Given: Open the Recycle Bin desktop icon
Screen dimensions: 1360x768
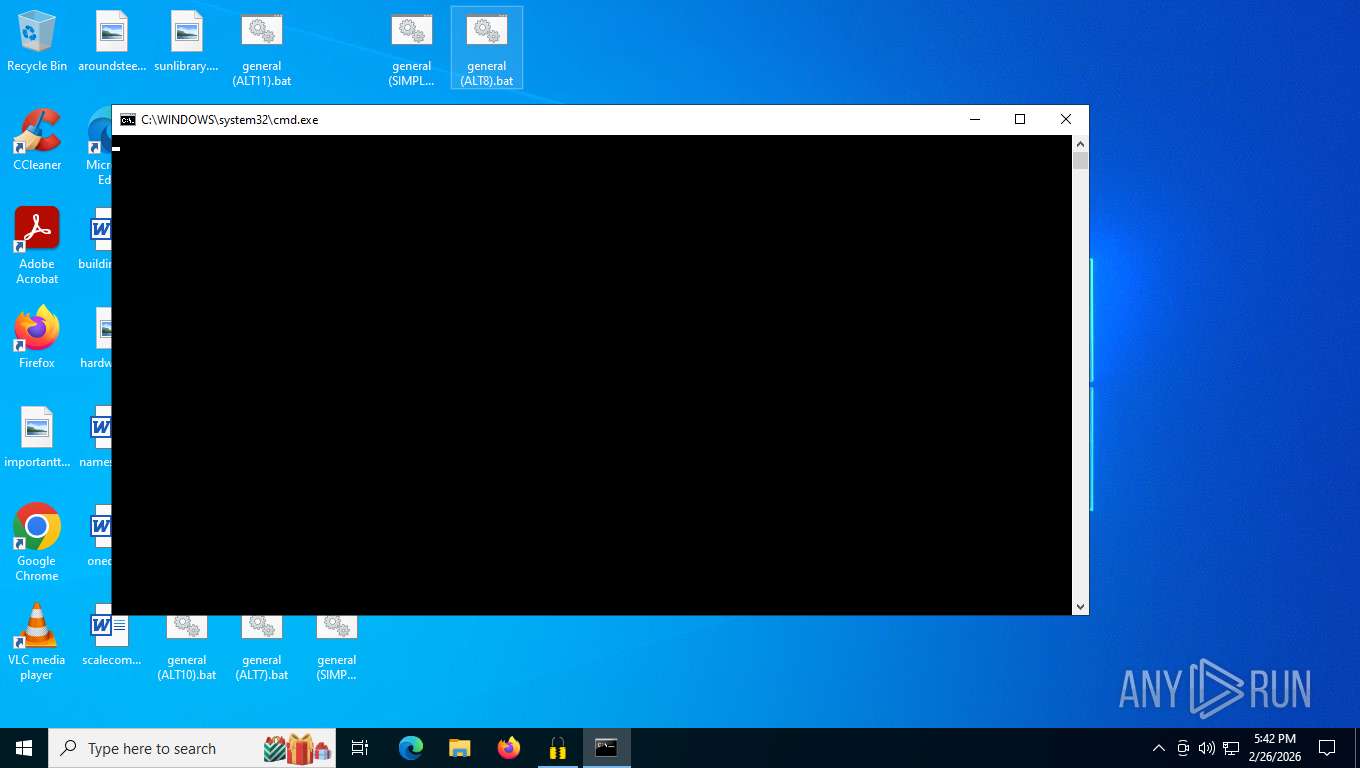Looking at the screenshot, I should coord(37,41).
